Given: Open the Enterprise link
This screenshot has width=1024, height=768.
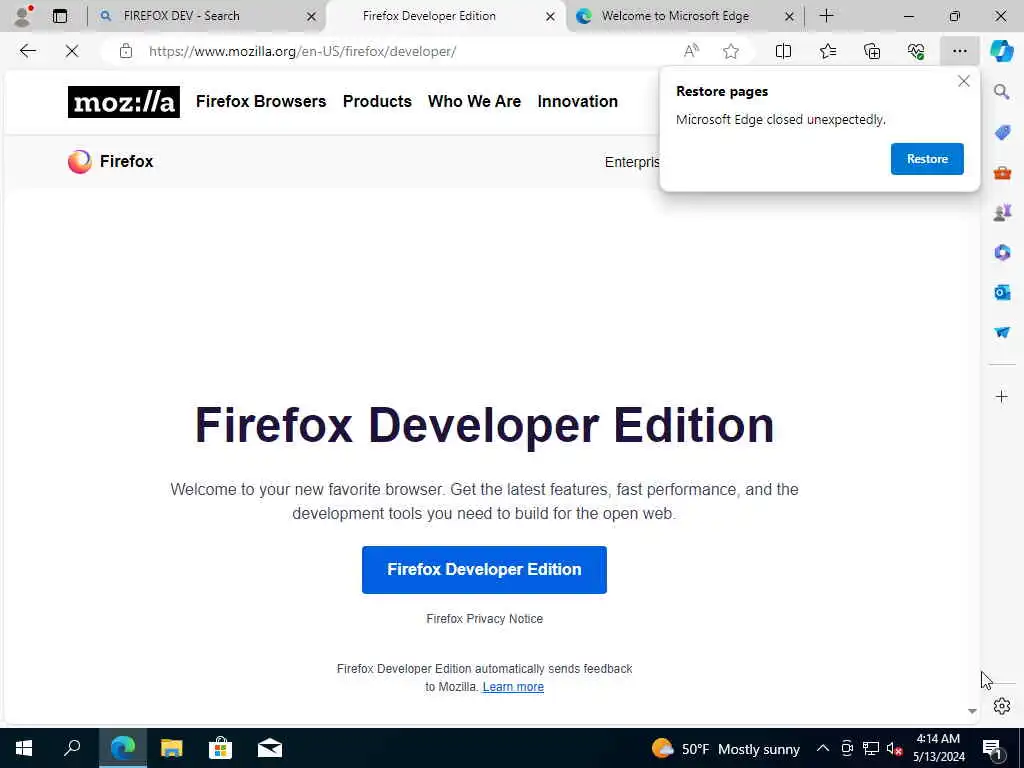Looking at the screenshot, I should click(x=632, y=162).
